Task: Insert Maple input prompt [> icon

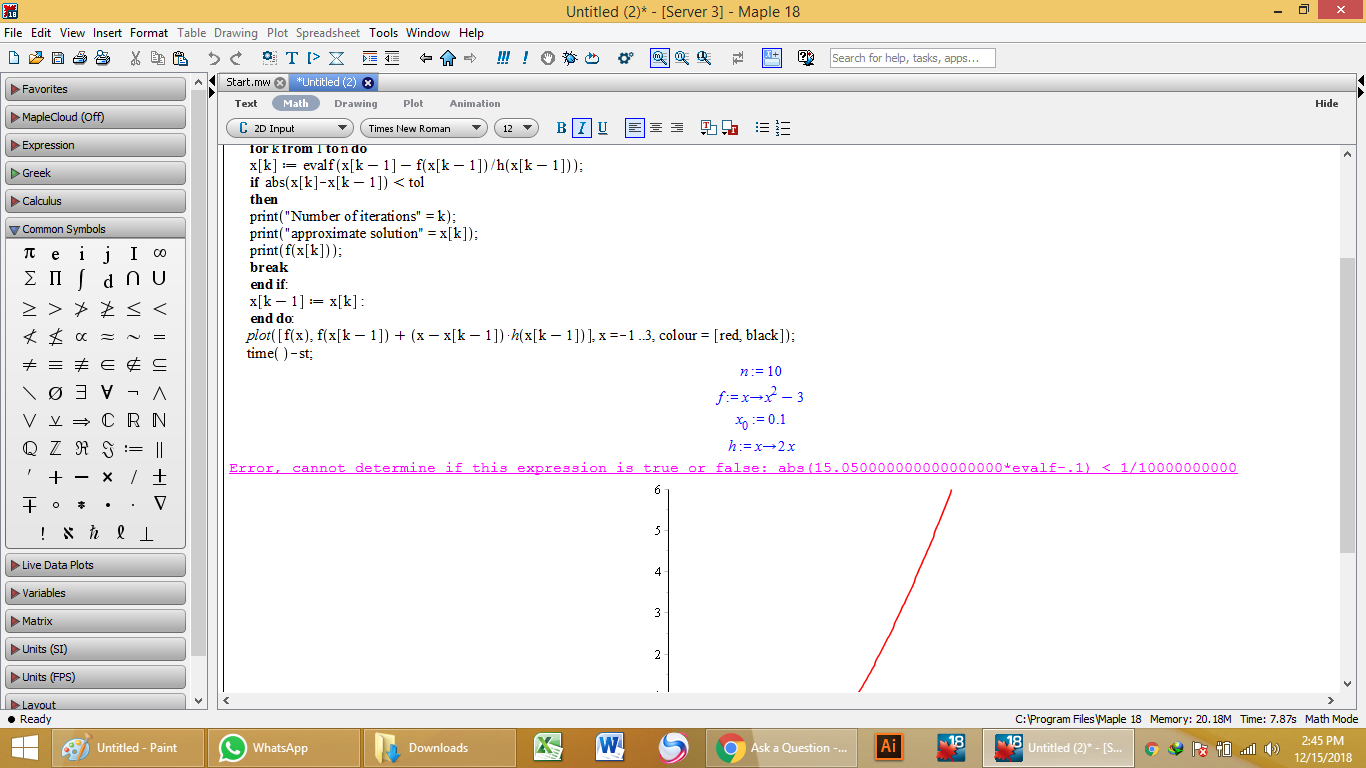Action: [314, 58]
